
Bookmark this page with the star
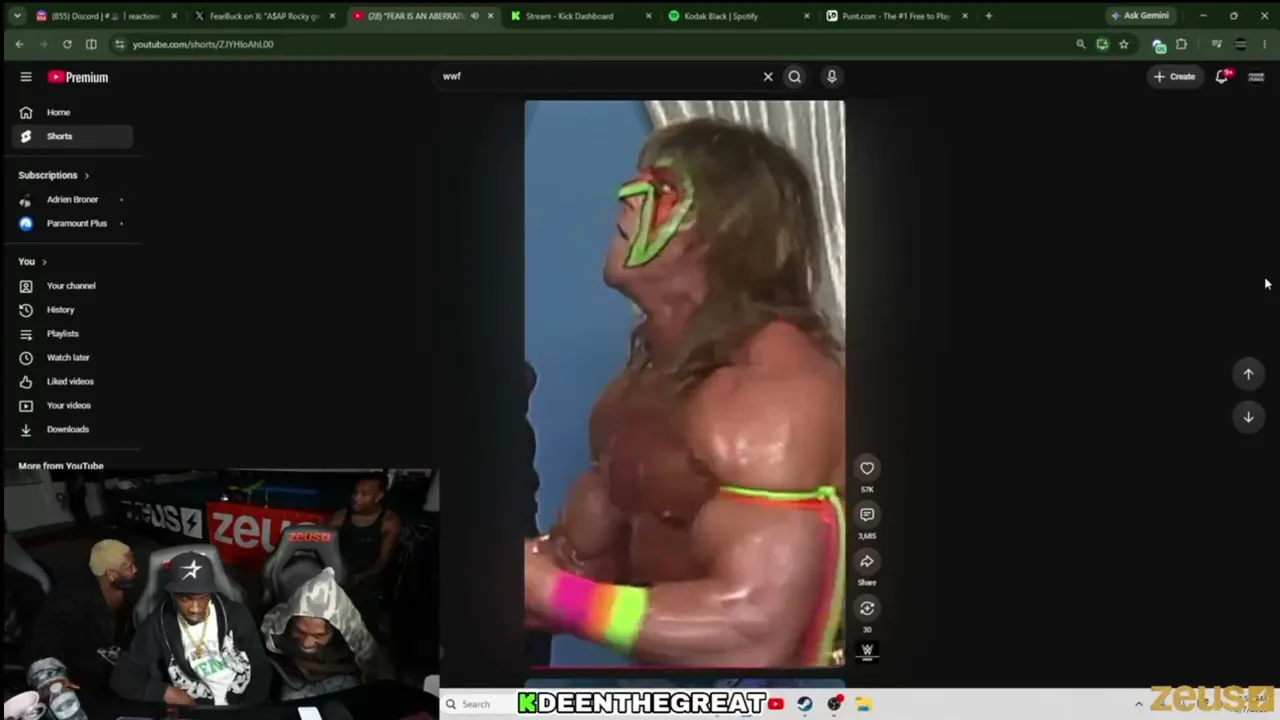pyautogui.click(x=1124, y=44)
